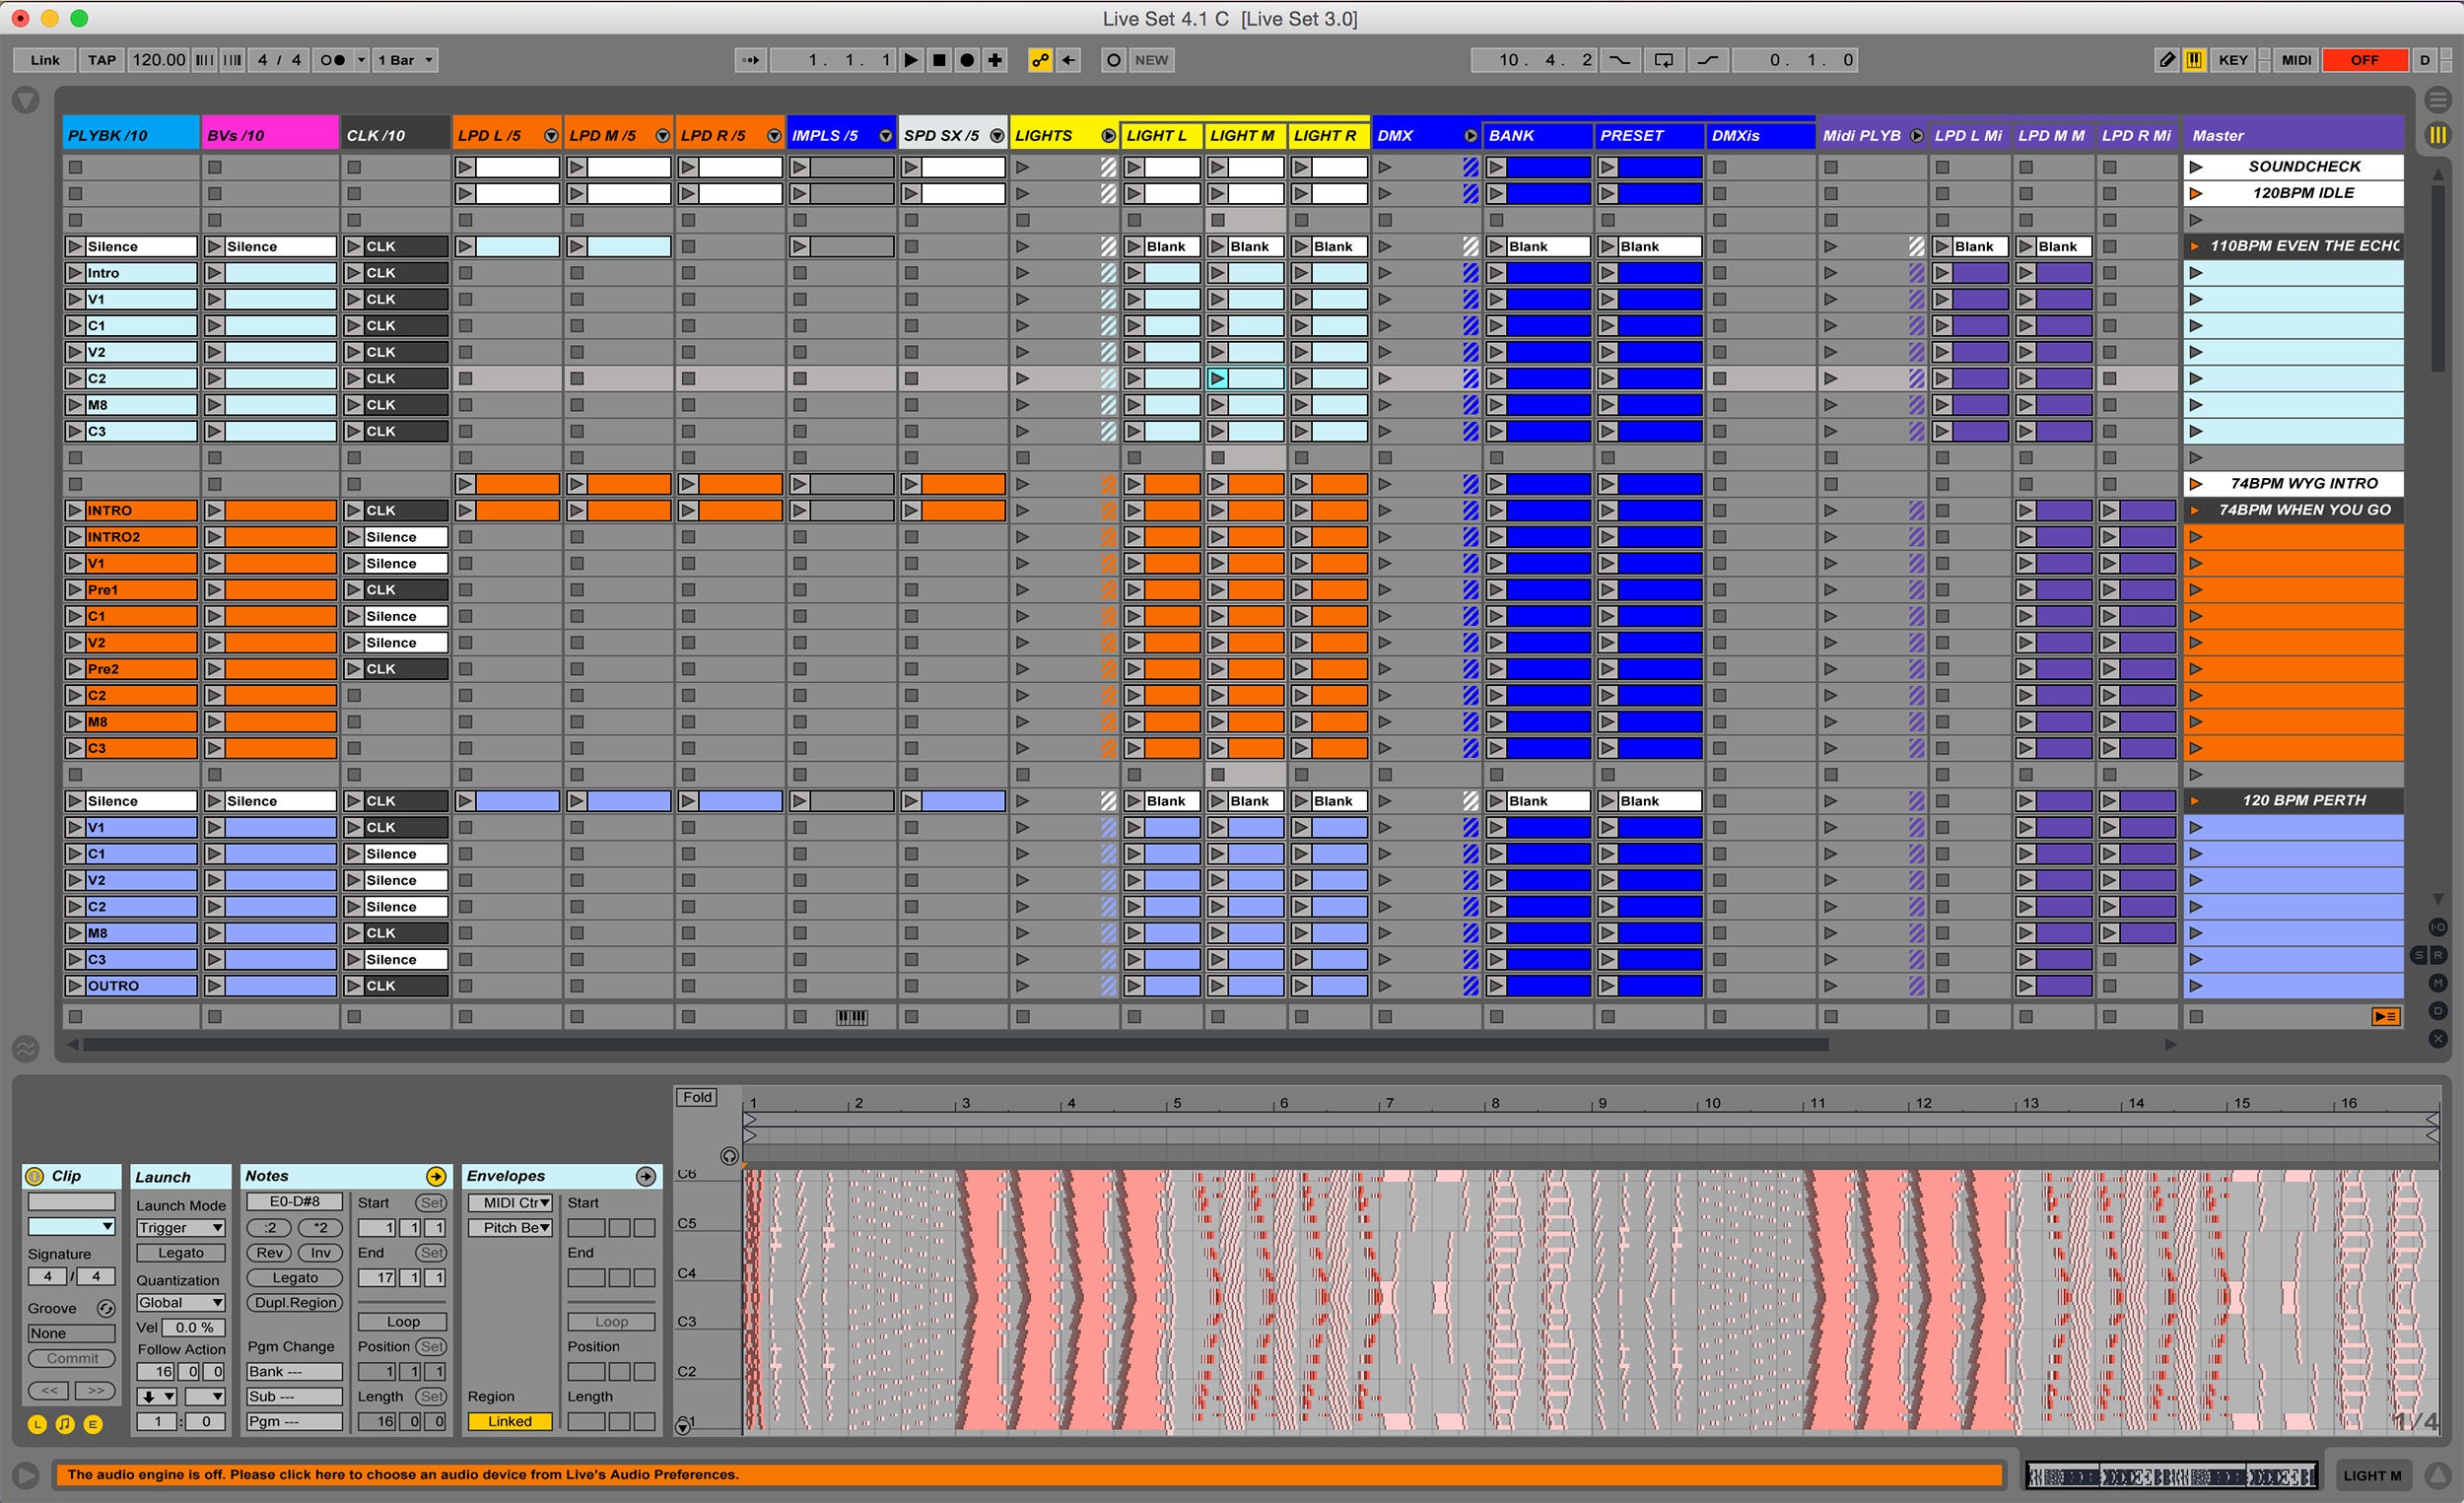The width and height of the screenshot is (2464, 1503).
Task: Click the 110BPM EVEN THE ECHO scene
Action: coord(2305,246)
